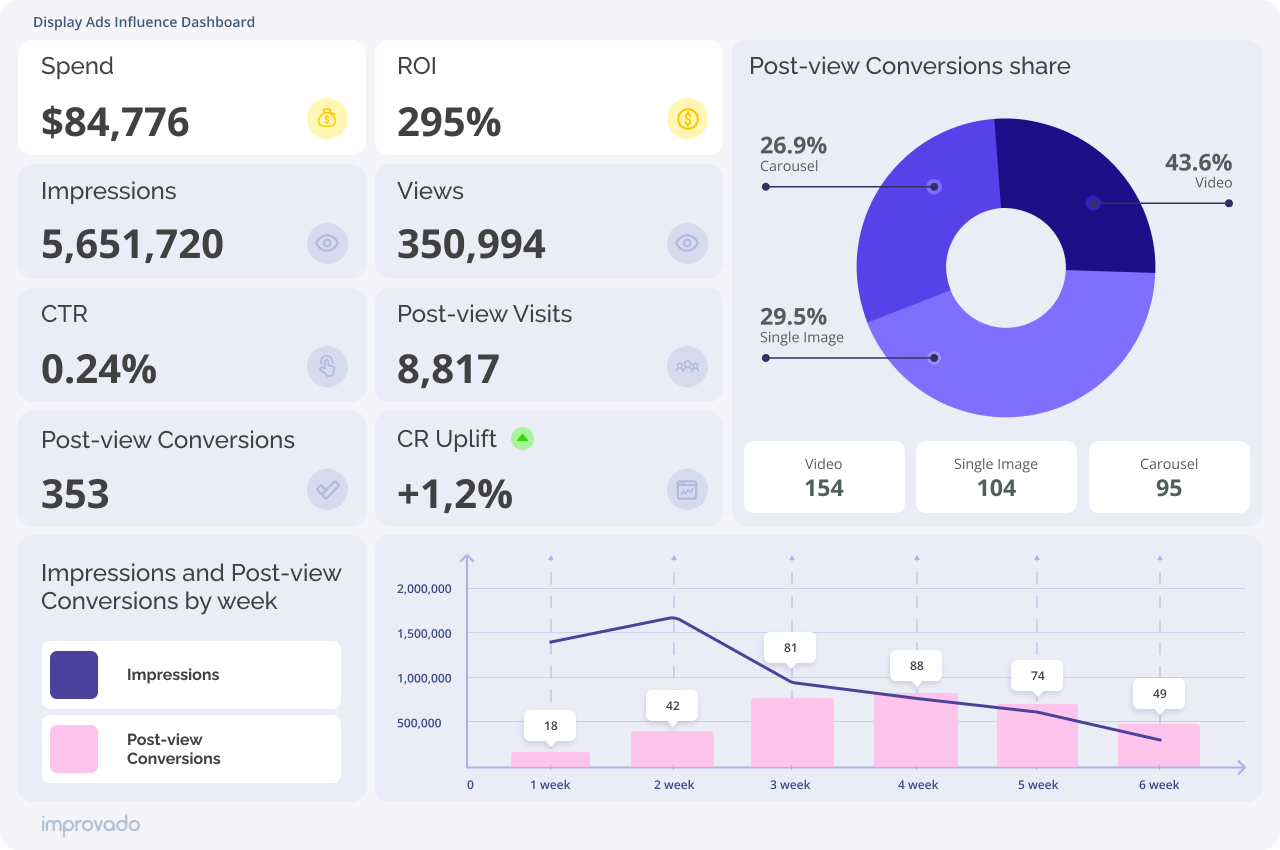The width and height of the screenshot is (1280, 850).
Task: Click the purple Impressions legend color swatch
Action: pyautogui.click(x=73, y=675)
